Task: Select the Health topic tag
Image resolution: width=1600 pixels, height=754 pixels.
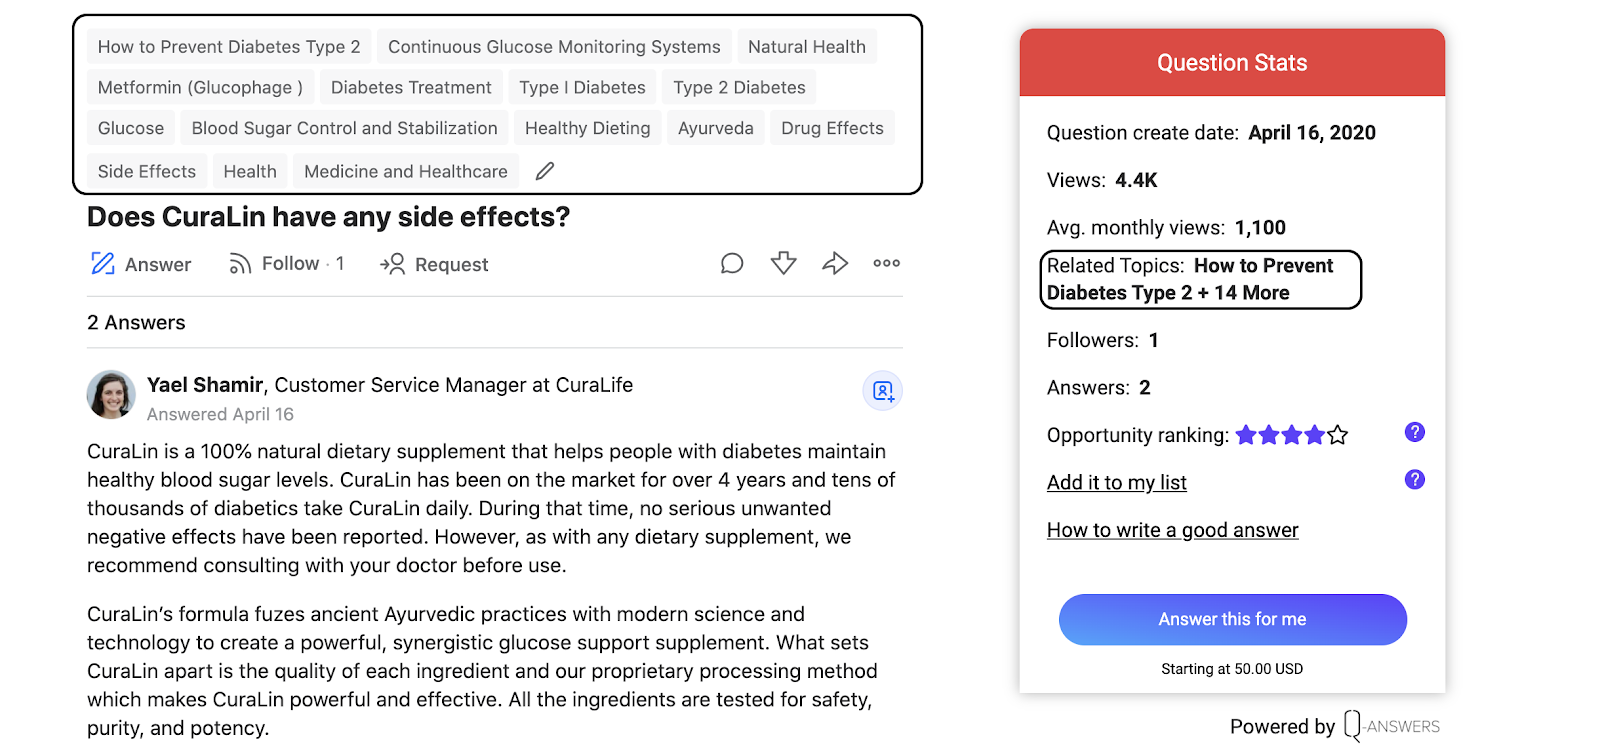Action: click(x=250, y=171)
